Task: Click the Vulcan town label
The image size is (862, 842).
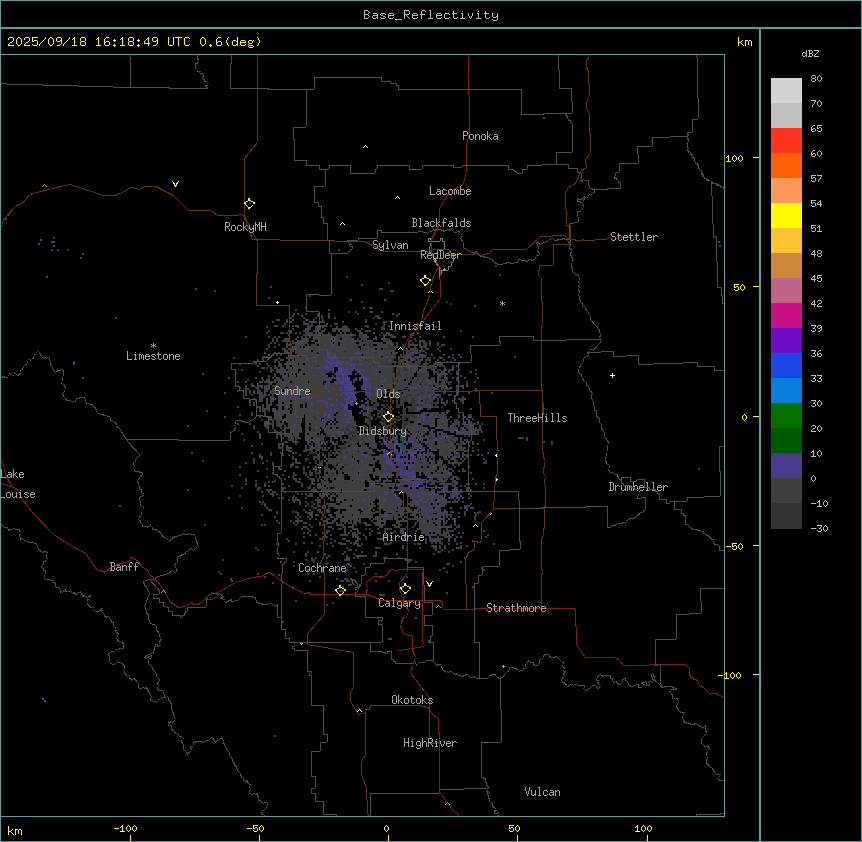Action: [542, 792]
